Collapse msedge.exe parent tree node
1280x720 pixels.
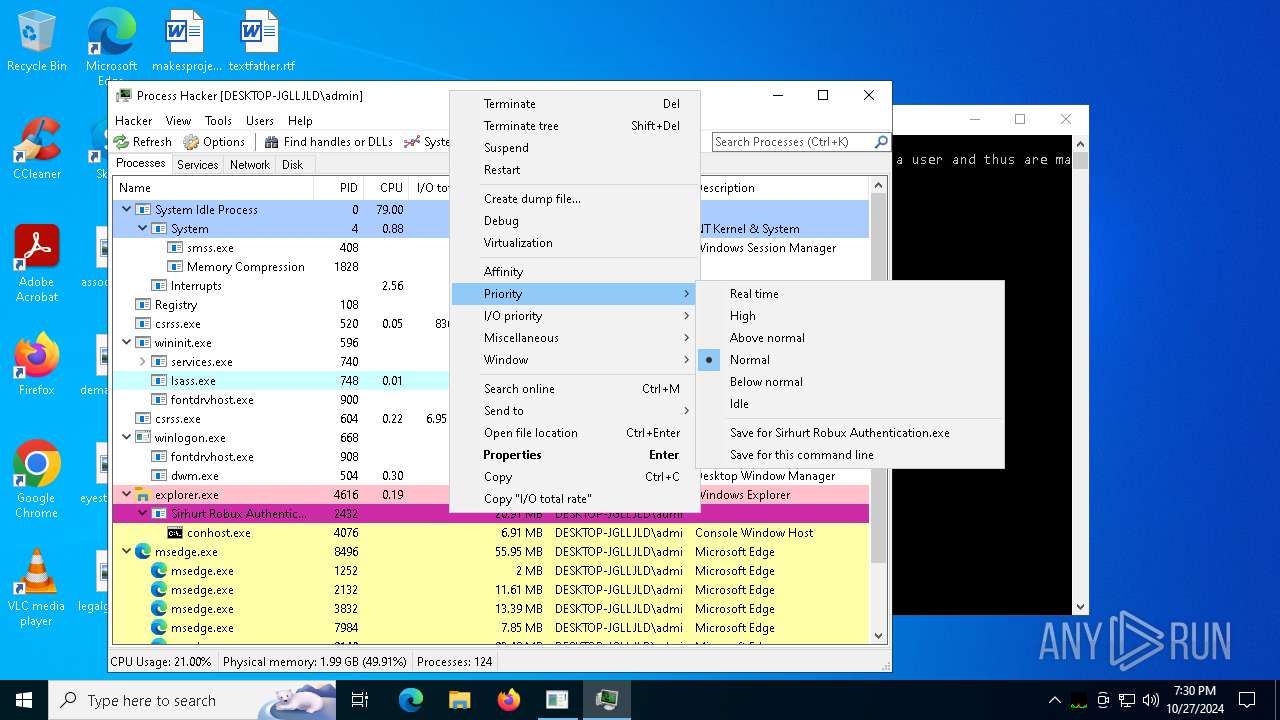tap(126, 552)
